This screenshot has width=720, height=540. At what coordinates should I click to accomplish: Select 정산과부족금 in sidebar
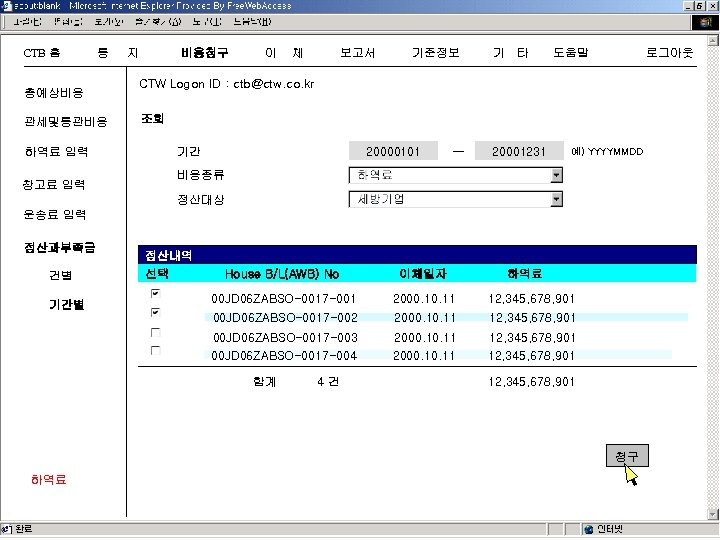(x=60, y=248)
